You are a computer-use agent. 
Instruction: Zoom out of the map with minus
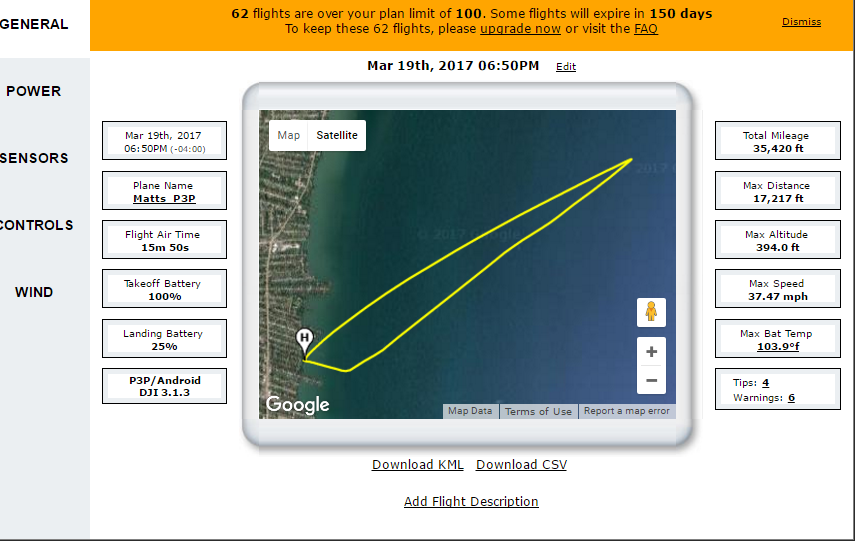click(x=651, y=380)
